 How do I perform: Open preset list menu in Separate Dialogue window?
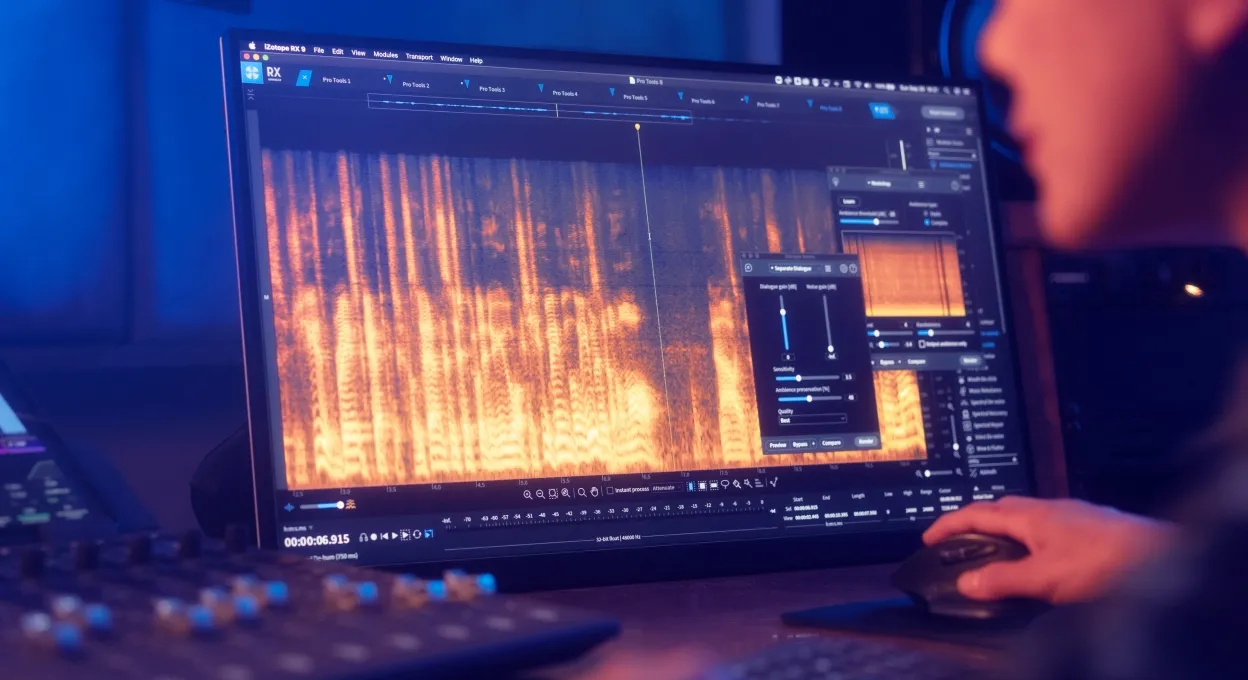(828, 268)
